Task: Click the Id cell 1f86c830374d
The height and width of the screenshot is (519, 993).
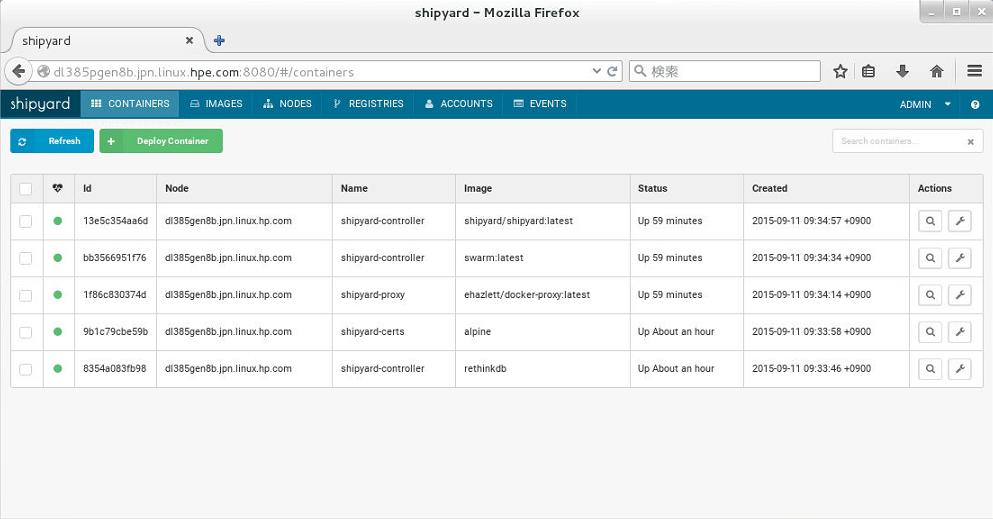Action: click(x=115, y=295)
